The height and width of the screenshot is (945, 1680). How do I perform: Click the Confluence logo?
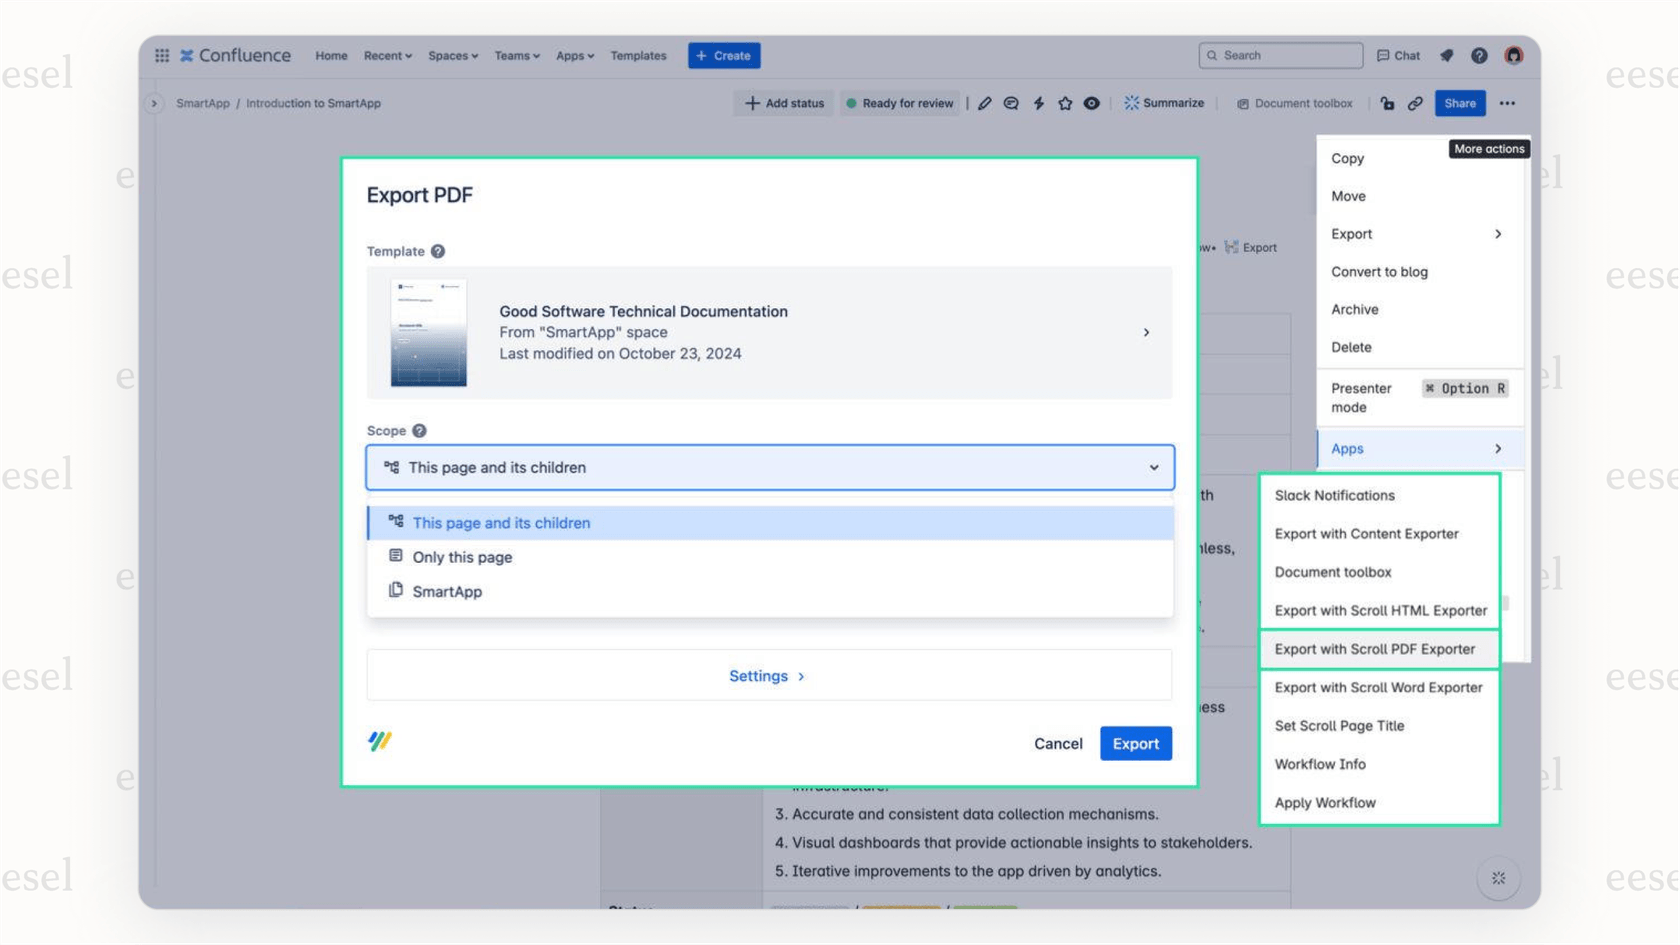(x=234, y=55)
